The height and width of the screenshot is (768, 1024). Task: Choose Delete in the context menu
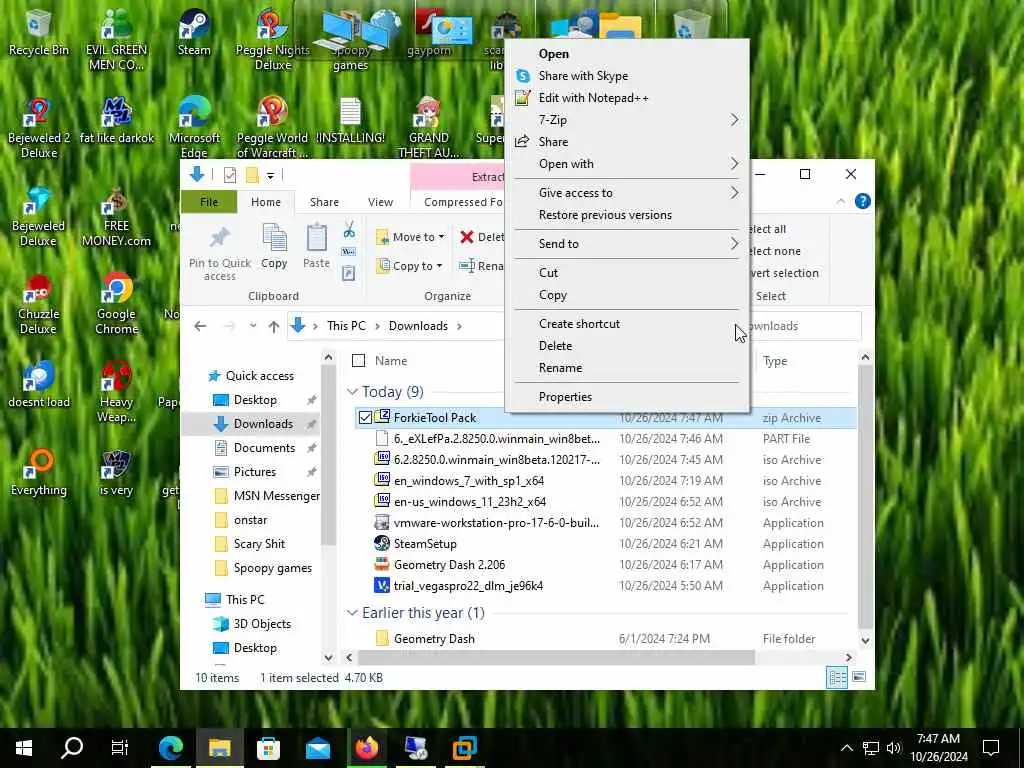point(627,345)
